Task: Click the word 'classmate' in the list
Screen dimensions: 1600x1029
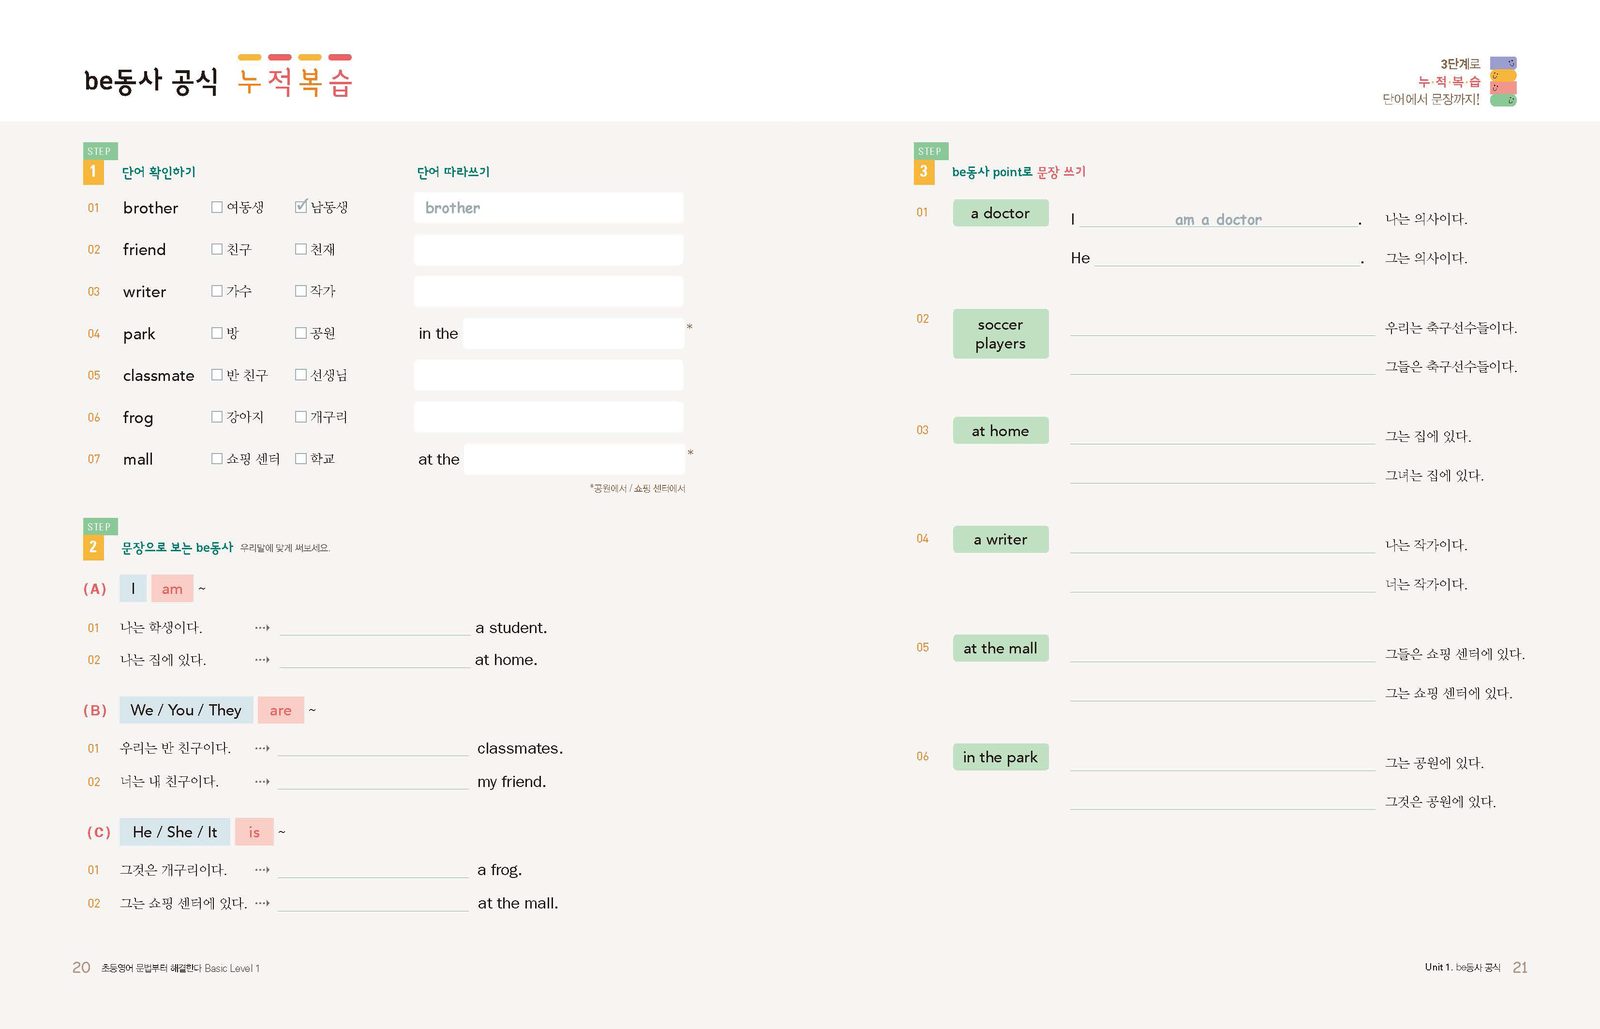Action: (158, 376)
